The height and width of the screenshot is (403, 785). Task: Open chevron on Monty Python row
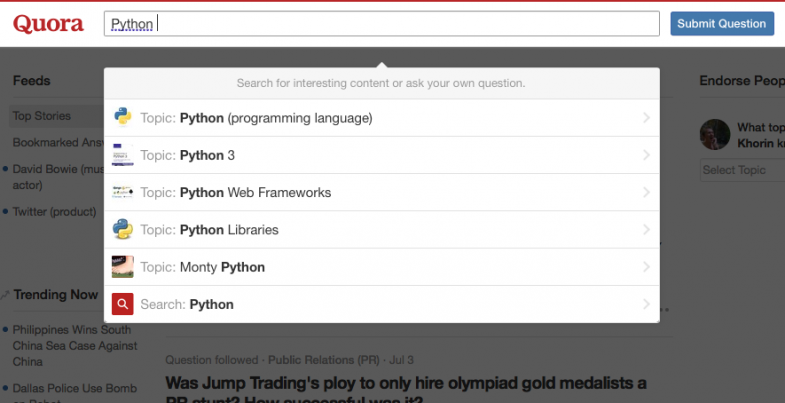tap(646, 267)
